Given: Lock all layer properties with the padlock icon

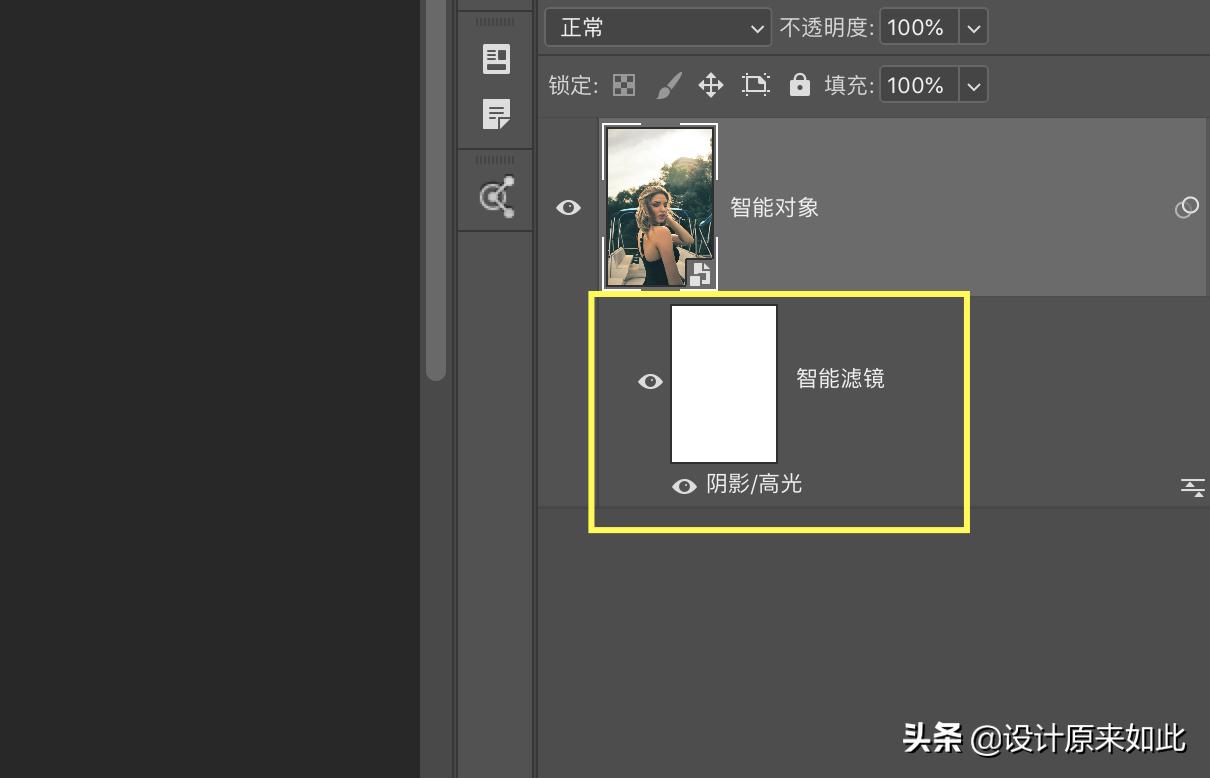Looking at the screenshot, I should click(x=799, y=85).
